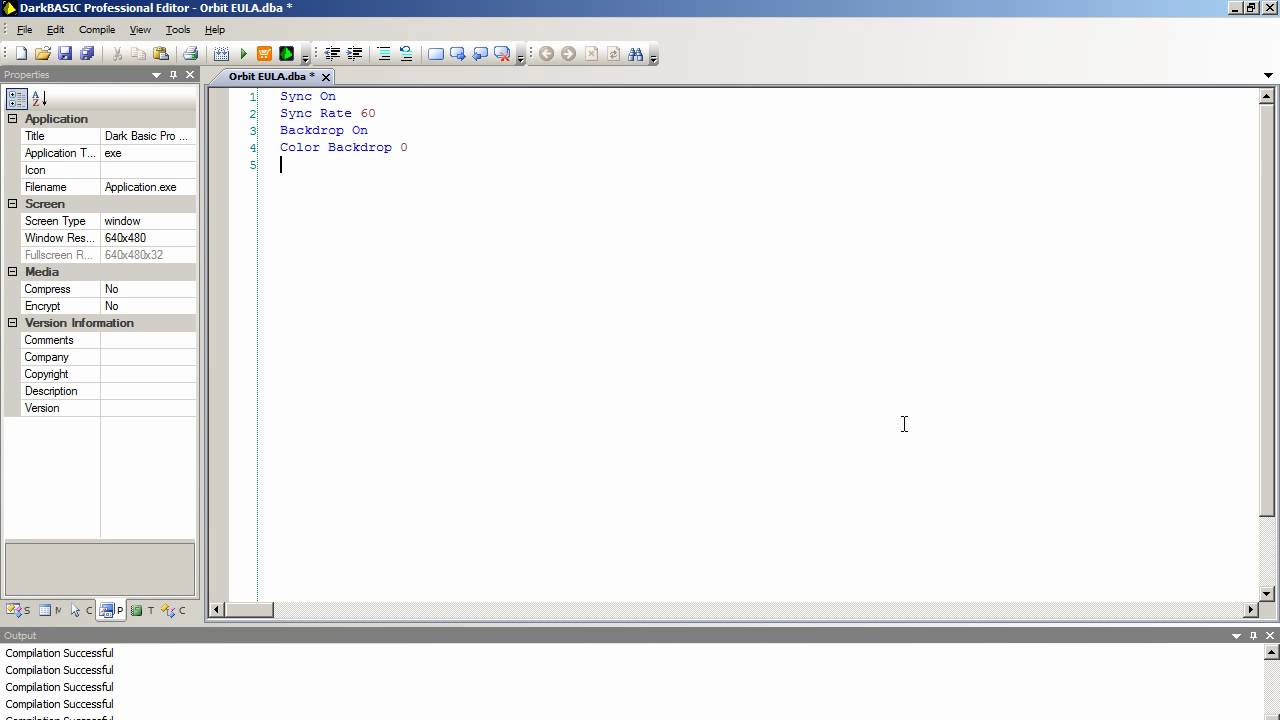
Task: Click the editor vertical scroll down arrow
Action: (1266, 594)
